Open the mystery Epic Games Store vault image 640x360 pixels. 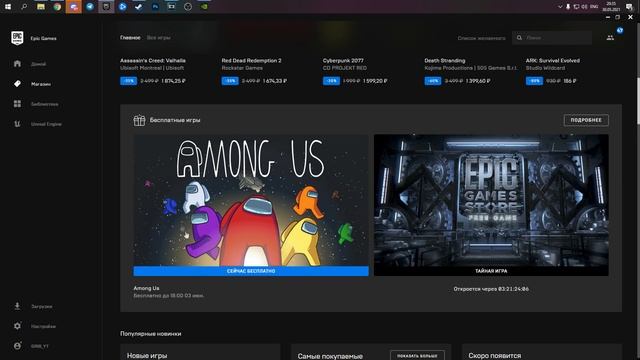[491, 200]
